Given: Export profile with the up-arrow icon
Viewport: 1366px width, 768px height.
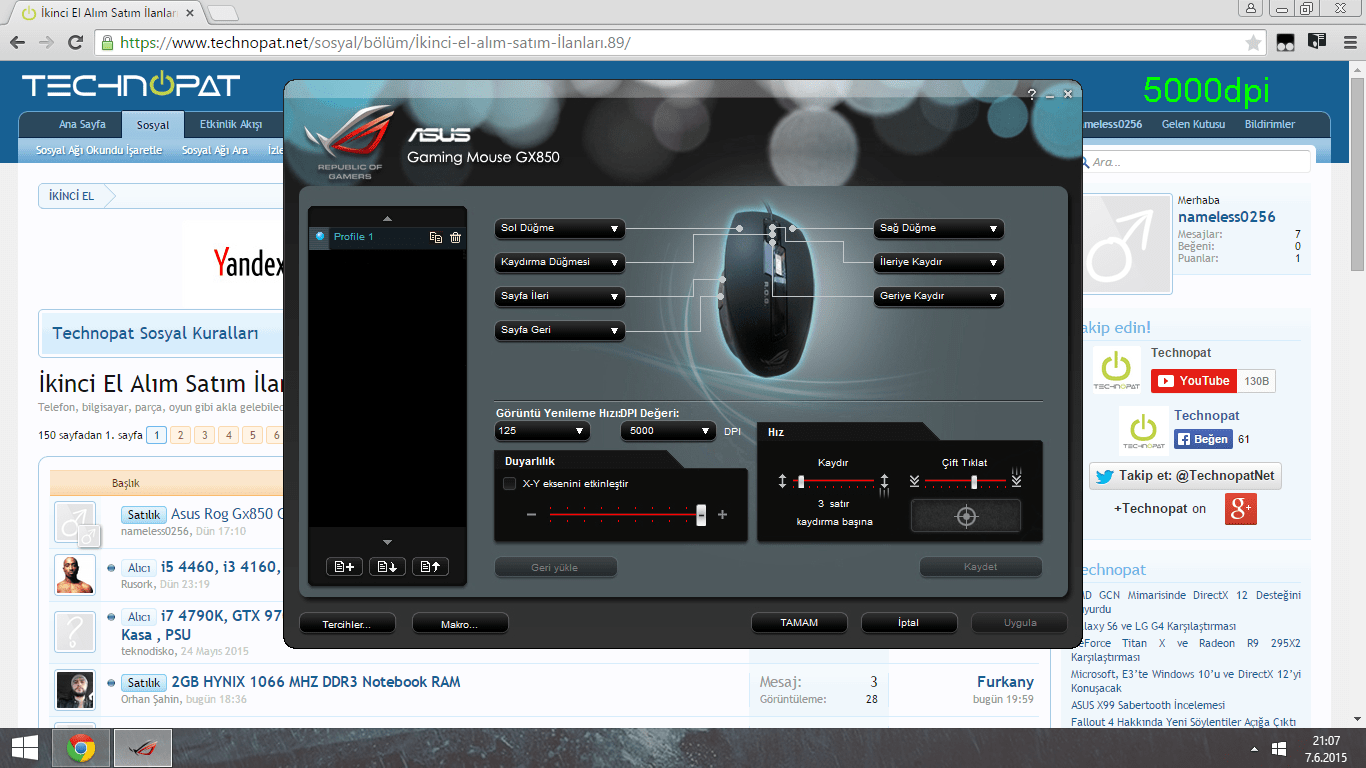Looking at the screenshot, I should click(x=430, y=567).
